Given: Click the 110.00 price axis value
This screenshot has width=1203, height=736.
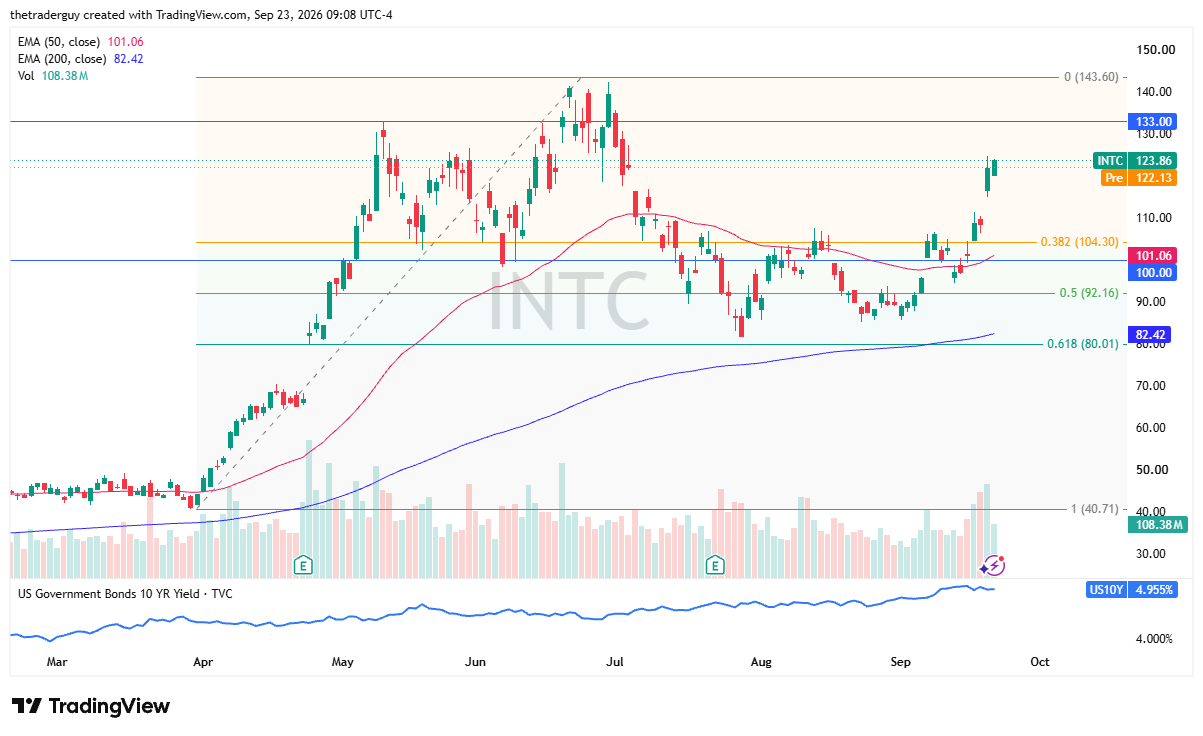Looking at the screenshot, I should pos(1155,217).
